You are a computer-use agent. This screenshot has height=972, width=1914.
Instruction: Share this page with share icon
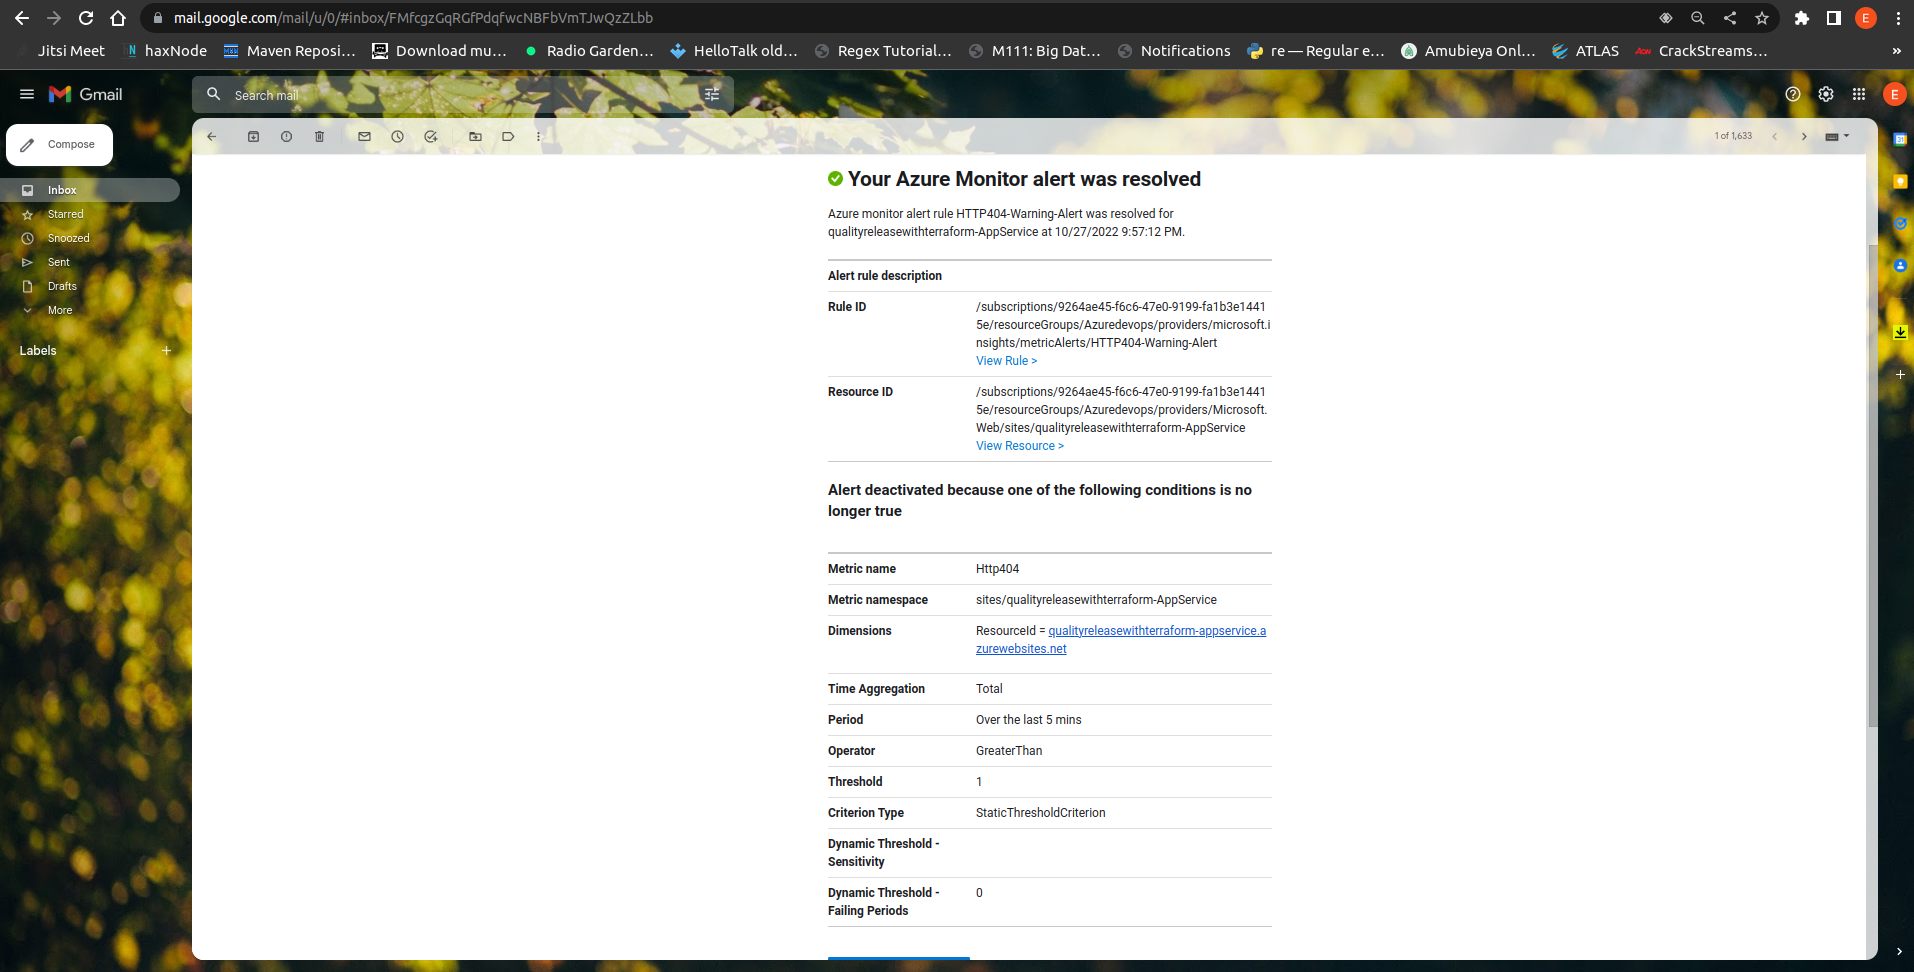click(x=1730, y=18)
